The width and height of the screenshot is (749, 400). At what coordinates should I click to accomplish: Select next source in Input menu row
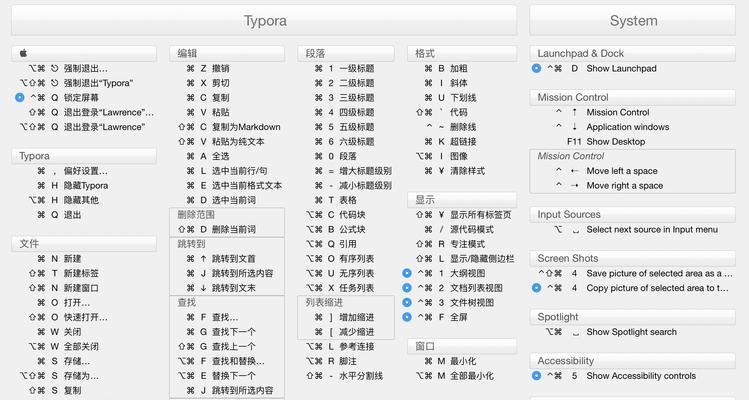(636, 229)
